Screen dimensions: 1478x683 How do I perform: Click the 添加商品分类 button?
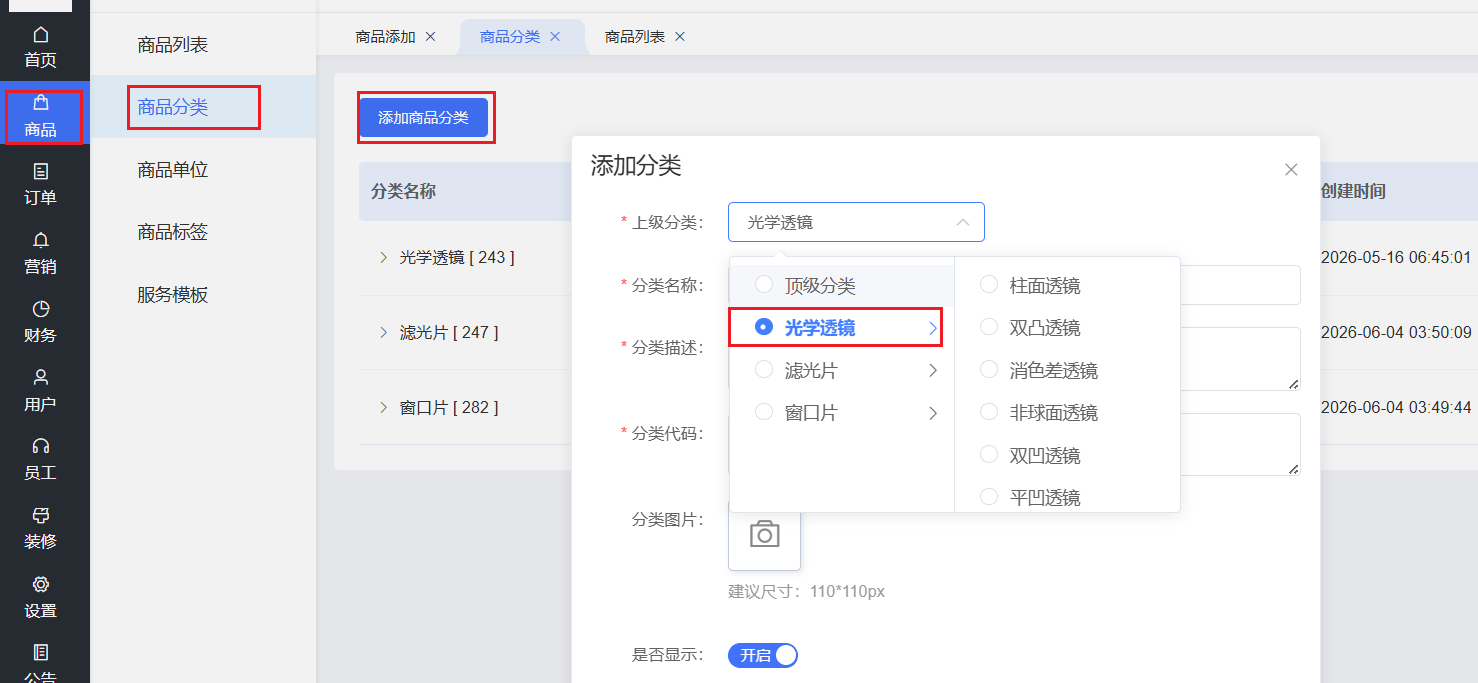point(423,117)
